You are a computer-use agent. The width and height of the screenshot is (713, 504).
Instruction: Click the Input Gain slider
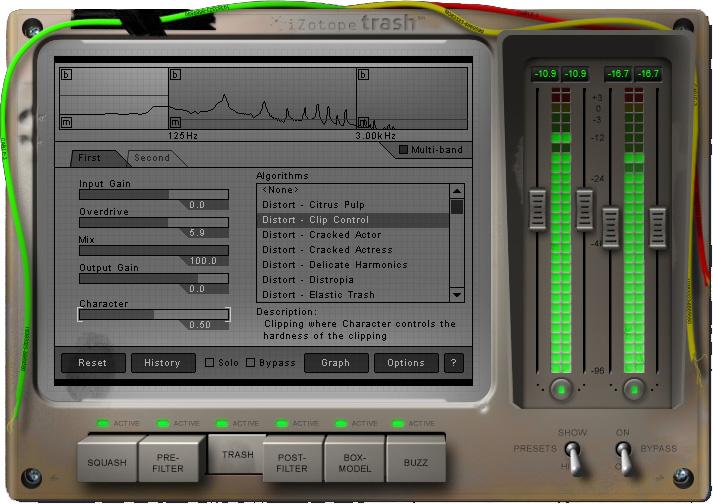[154, 195]
